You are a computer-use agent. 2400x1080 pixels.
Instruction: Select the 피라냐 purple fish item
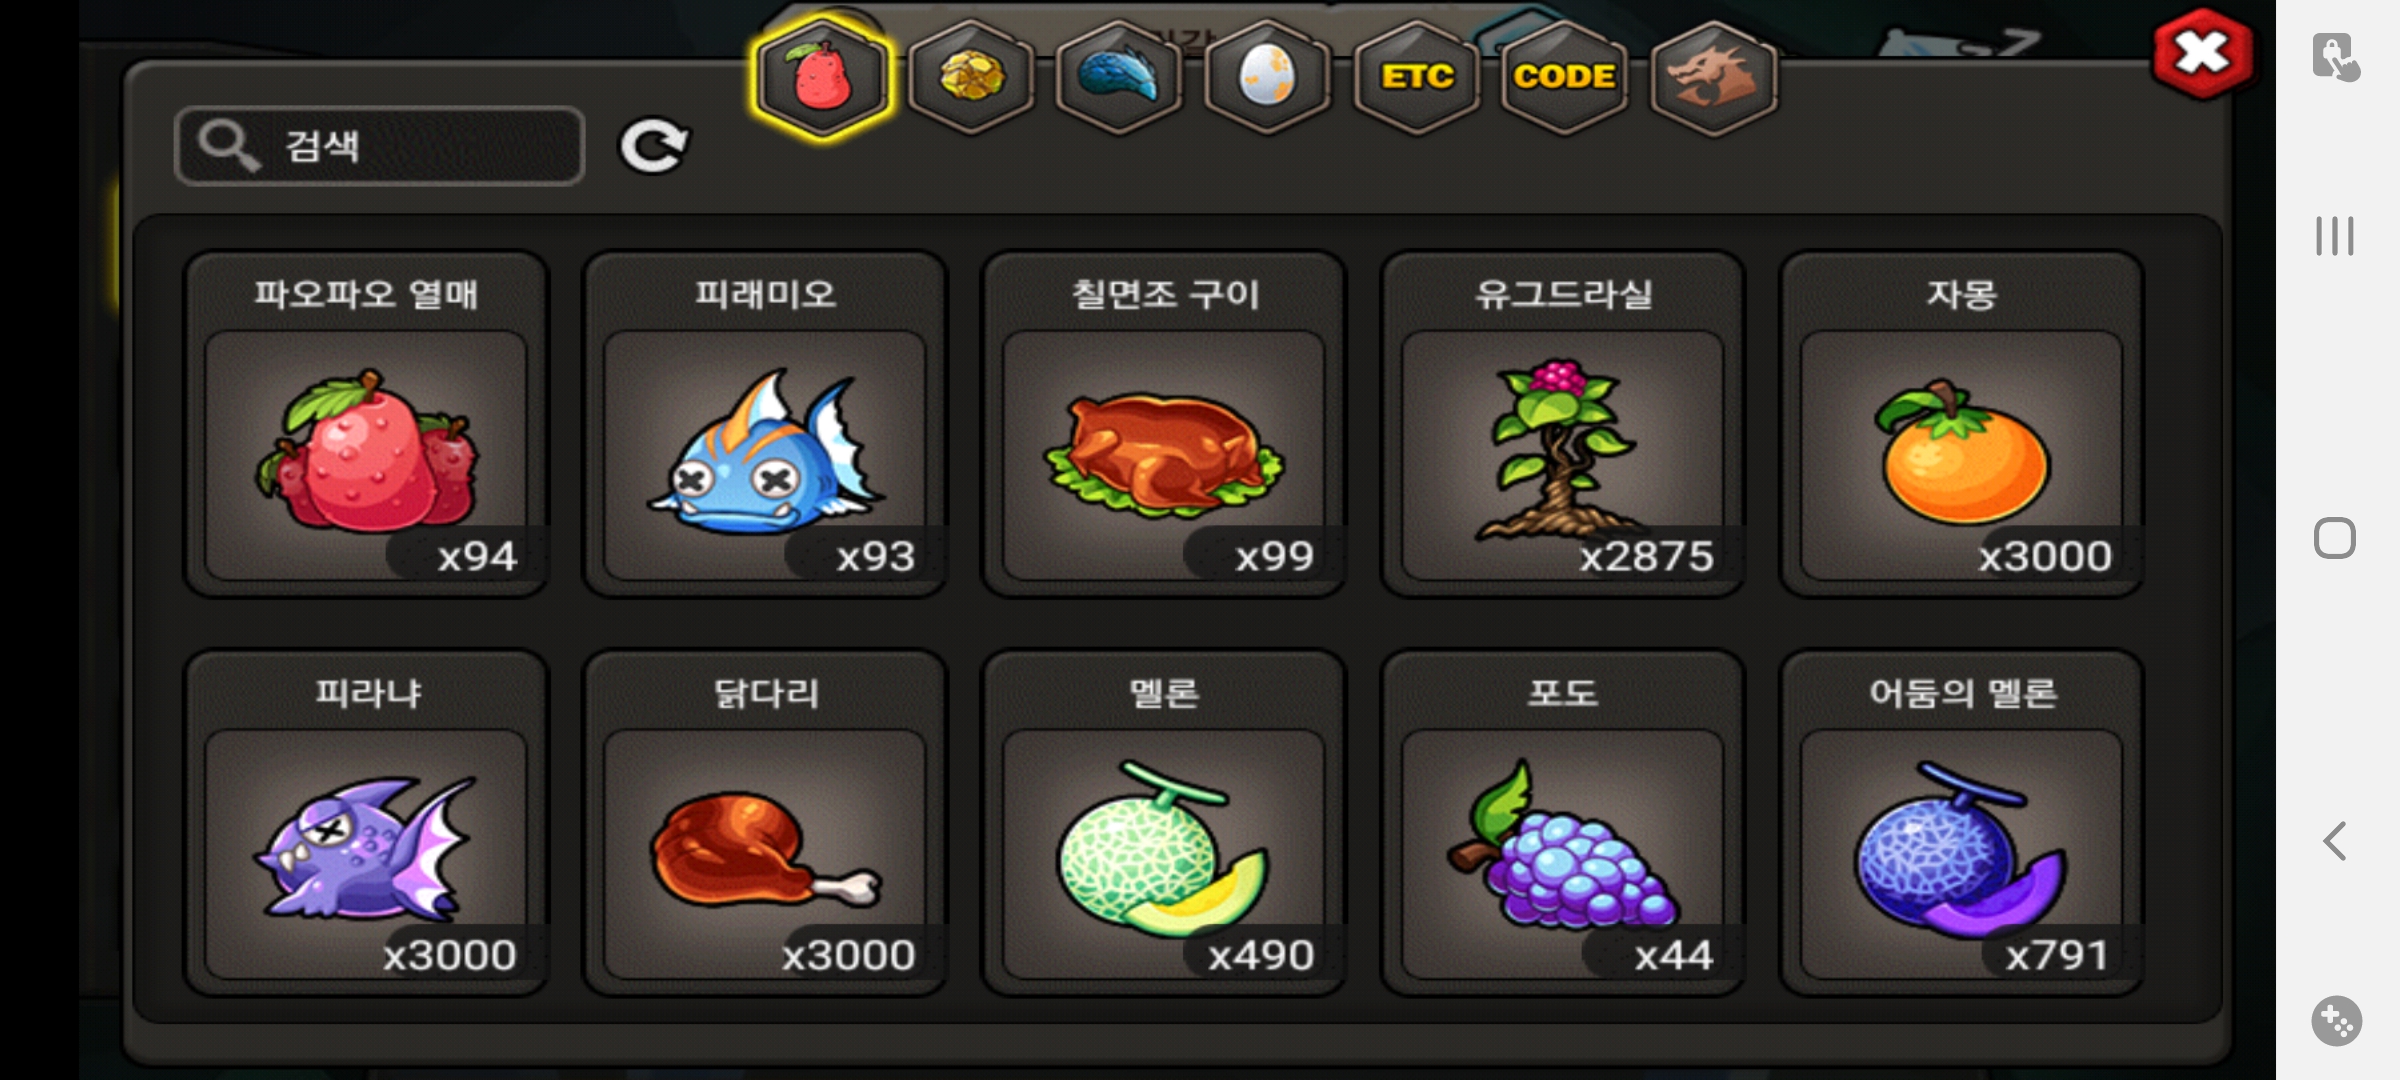pos(366,823)
